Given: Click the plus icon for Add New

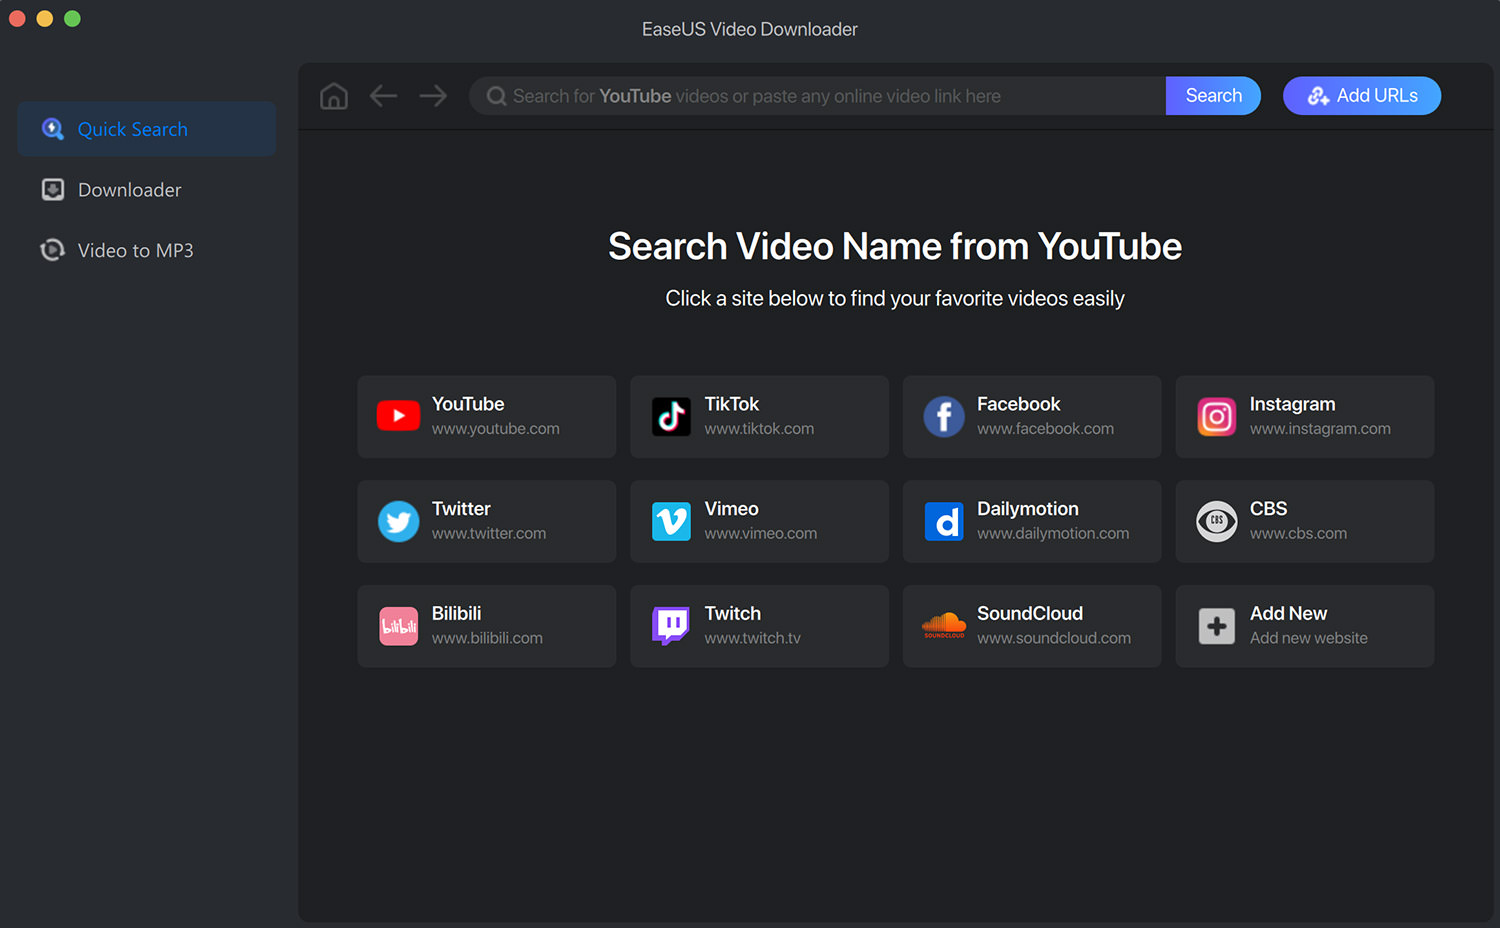Looking at the screenshot, I should 1217,626.
